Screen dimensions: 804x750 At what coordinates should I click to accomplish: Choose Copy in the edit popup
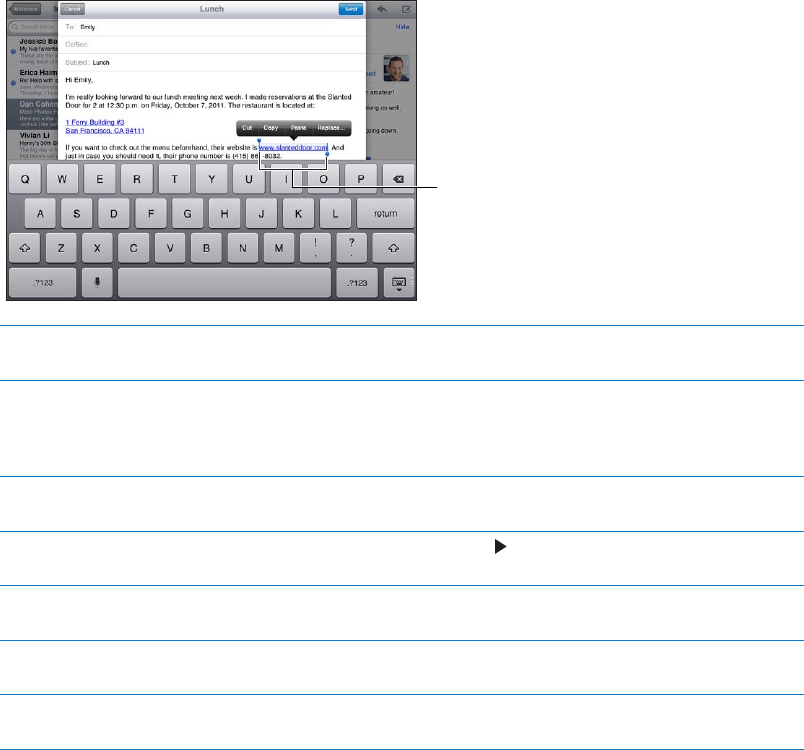tap(270, 128)
